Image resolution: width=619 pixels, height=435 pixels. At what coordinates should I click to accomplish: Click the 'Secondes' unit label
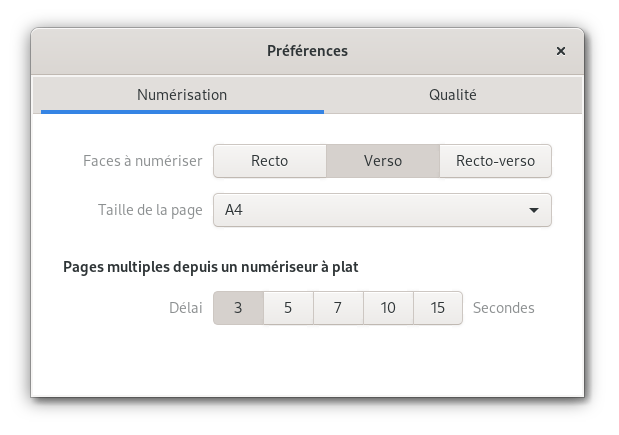click(x=504, y=308)
